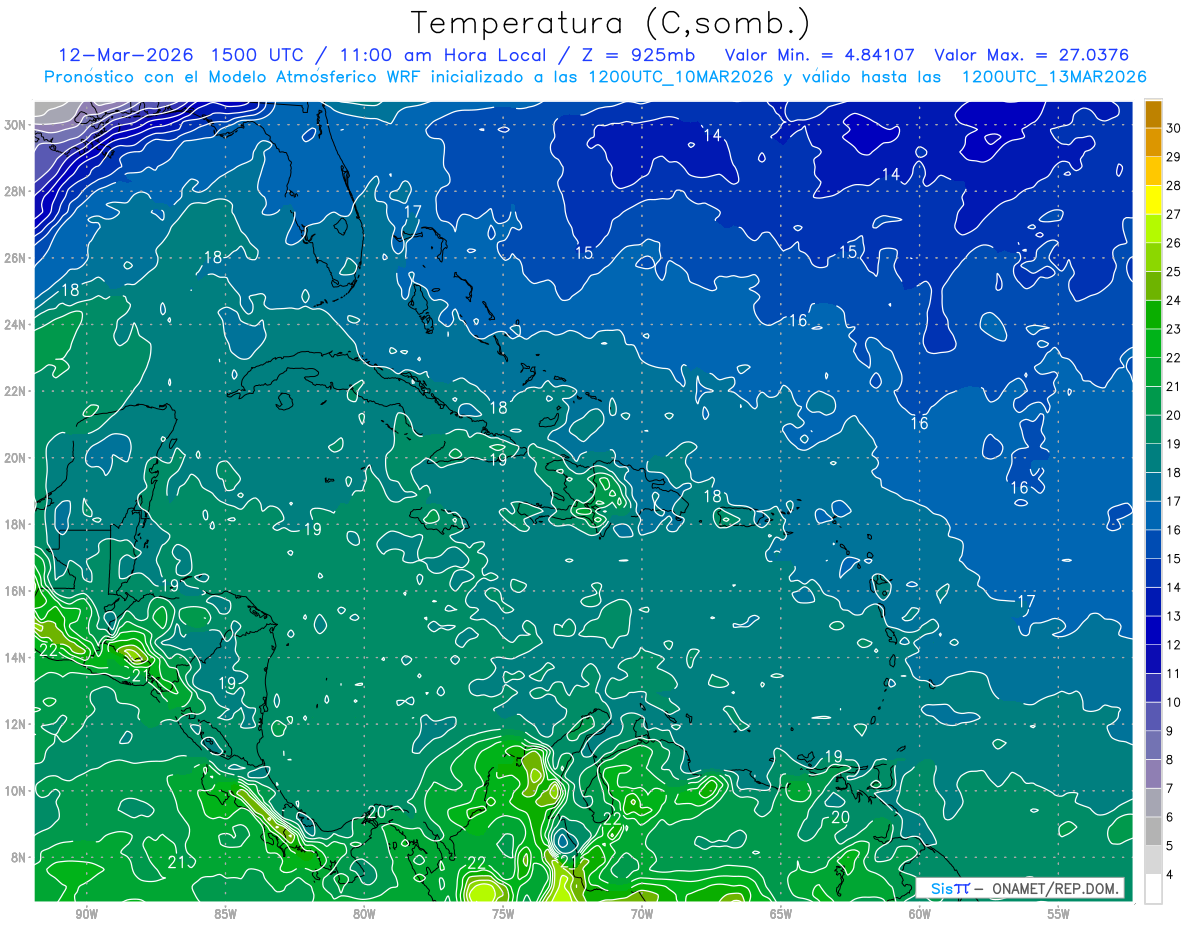Click the '14N' latitude label
Image resolution: width=1200 pixels, height=927 pixels.
click(x=16, y=658)
